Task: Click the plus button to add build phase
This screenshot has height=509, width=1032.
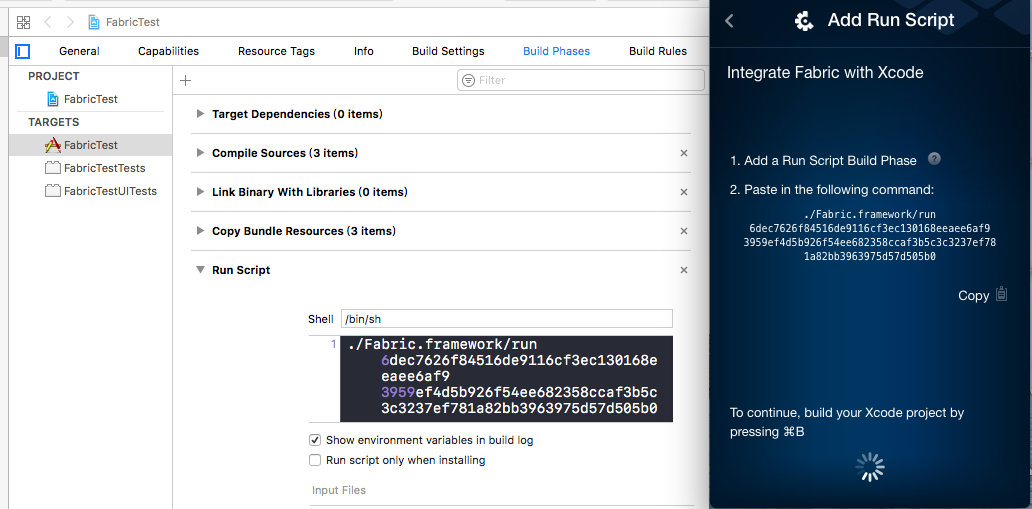Action: pos(185,80)
